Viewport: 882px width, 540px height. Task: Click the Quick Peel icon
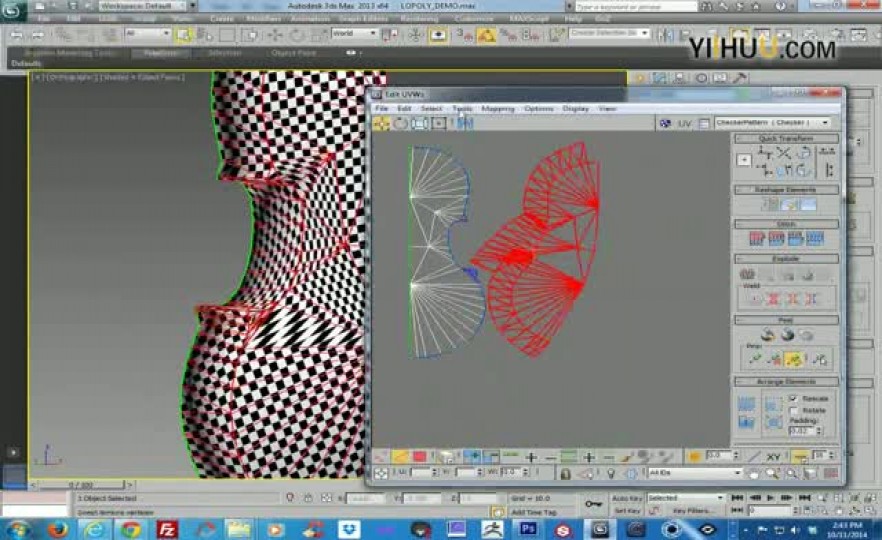(768, 335)
